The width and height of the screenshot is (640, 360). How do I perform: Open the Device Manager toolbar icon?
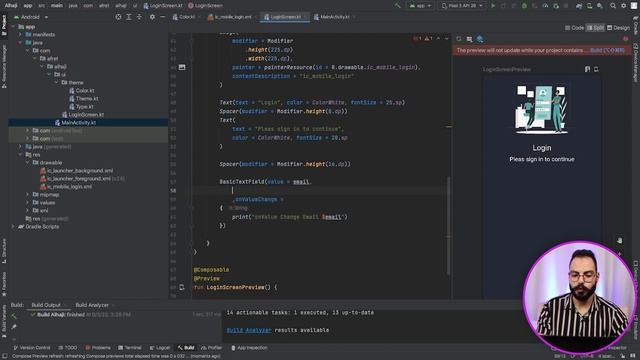coord(589,6)
